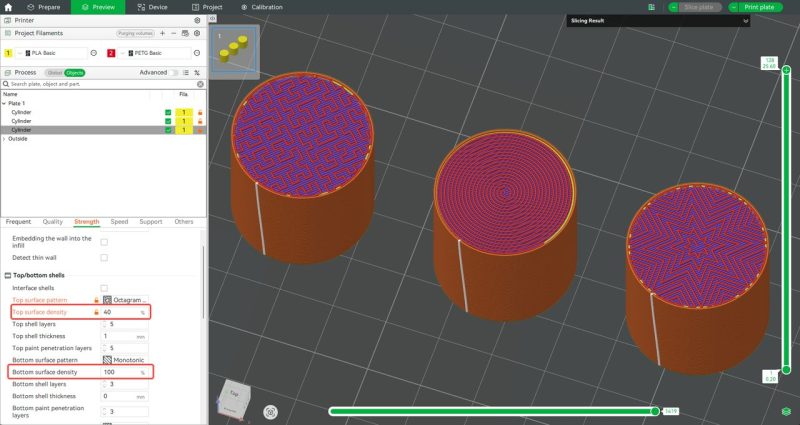
Task: Click the Purging volumes button
Action: tap(136, 33)
